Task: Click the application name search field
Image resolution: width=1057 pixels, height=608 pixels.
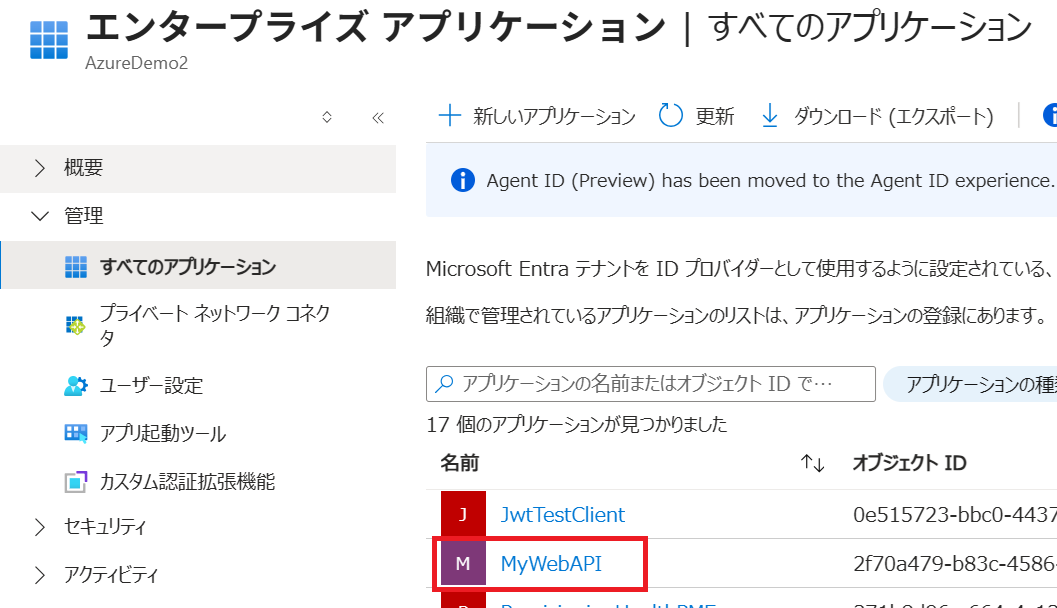Action: (651, 384)
